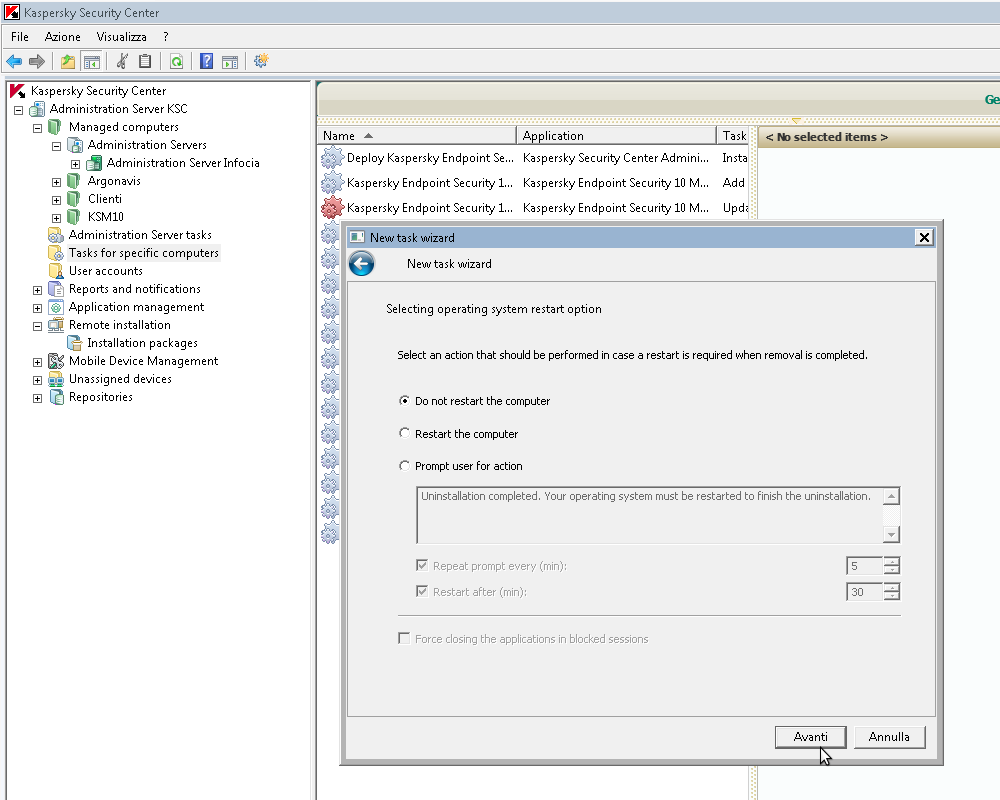Image resolution: width=1000 pixels, height=800 pixels.
Task: Open the ? help menu
Action: [166, 37]
